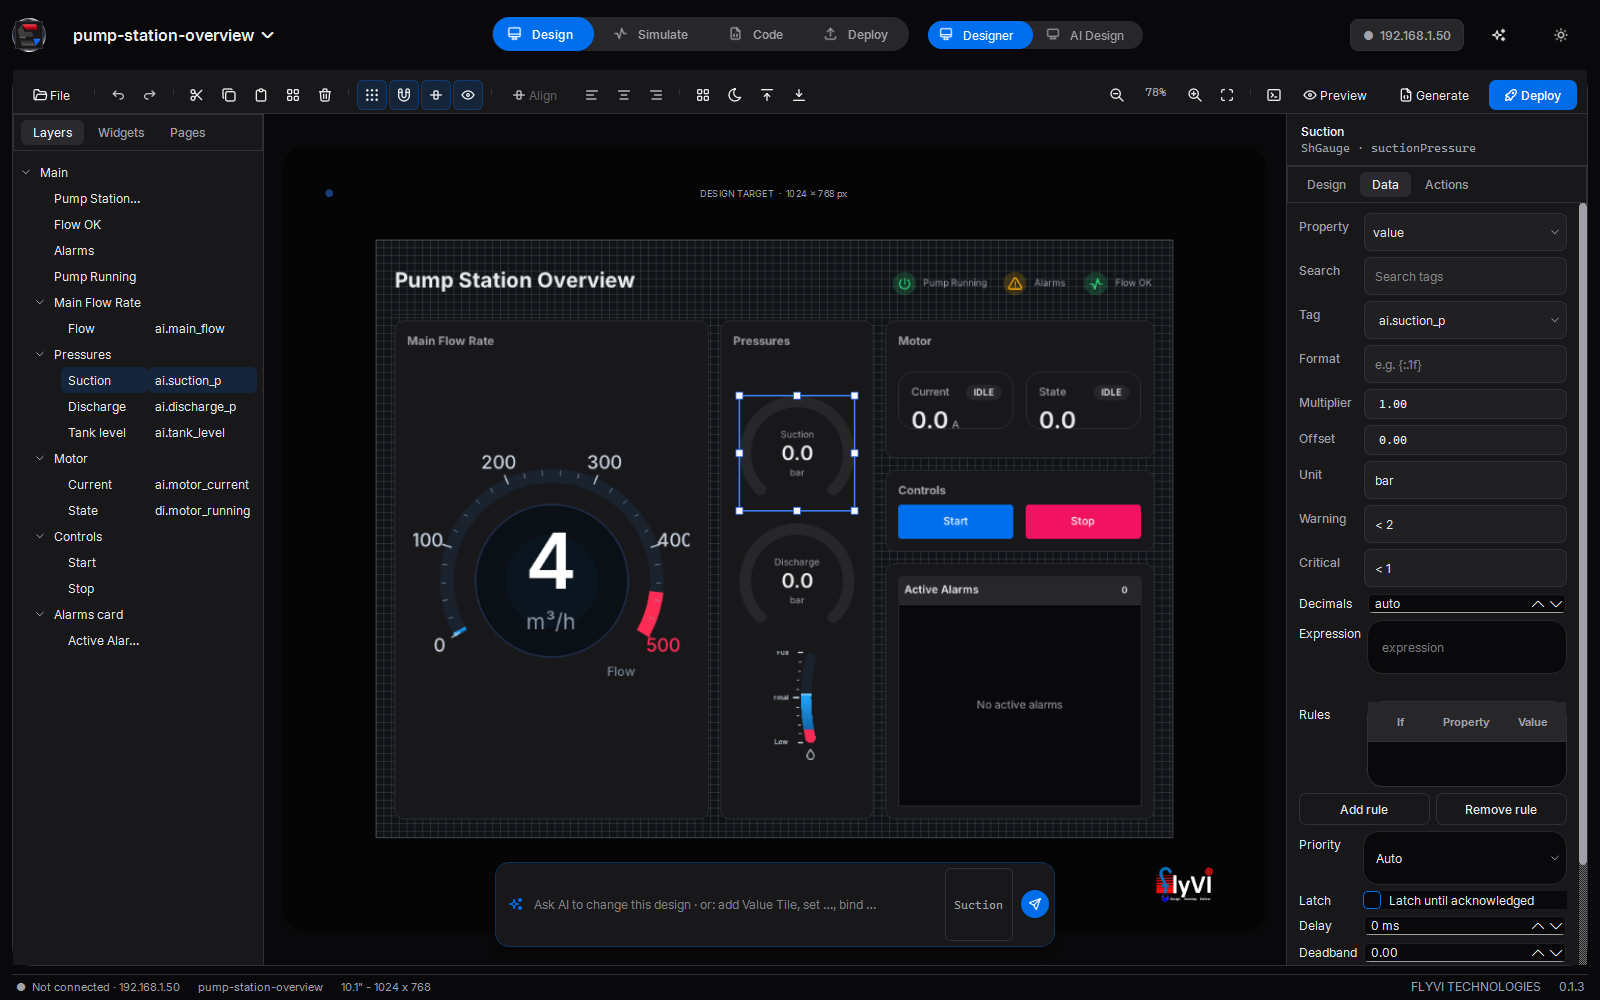Click the Align tool in toolbar
Screen dimensions: 1600x1000
click(535, 95)
